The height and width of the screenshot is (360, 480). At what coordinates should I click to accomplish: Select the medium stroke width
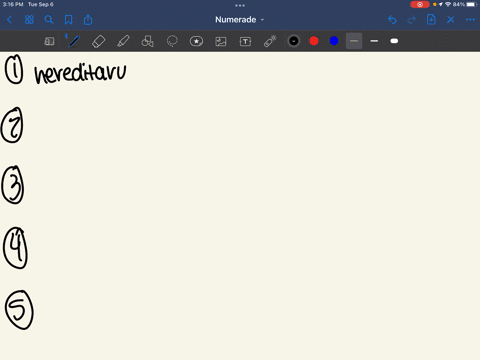(374, 41)
